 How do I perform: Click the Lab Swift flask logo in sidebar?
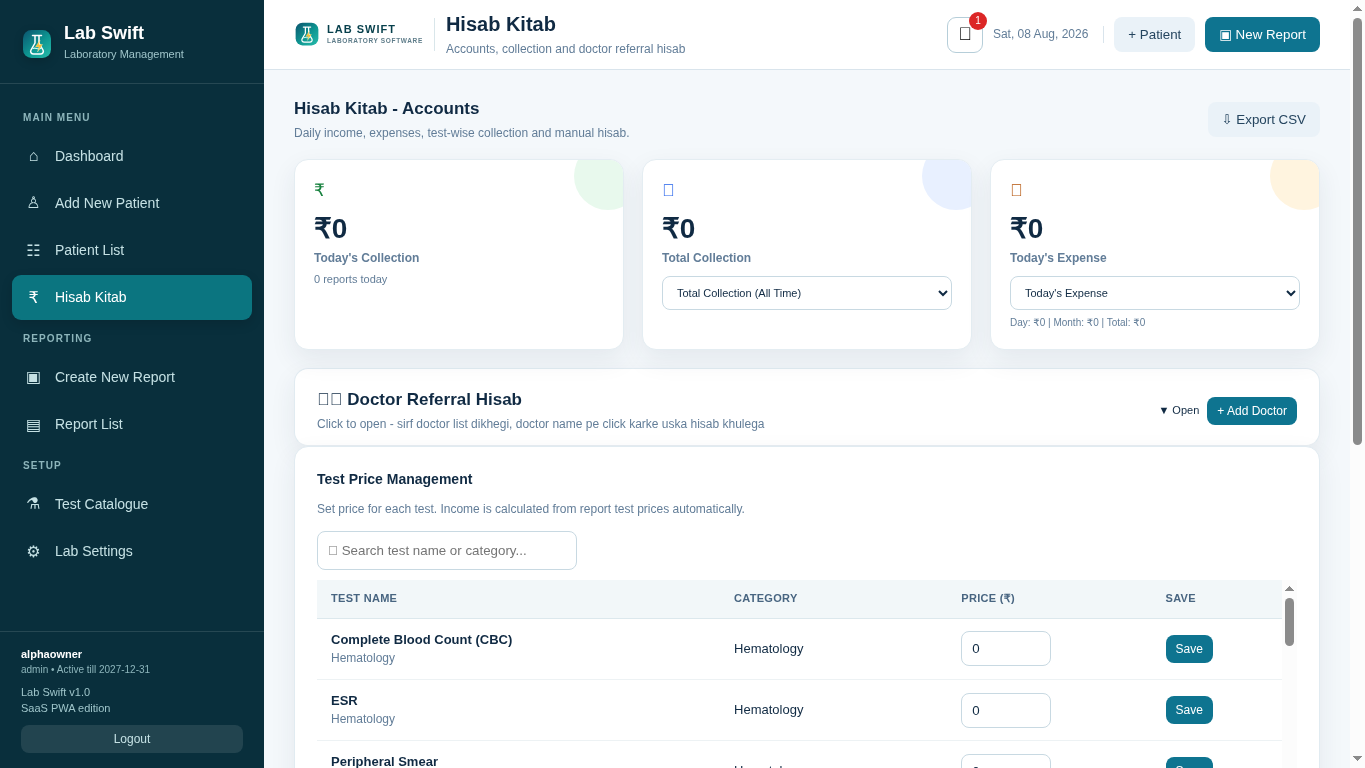click(x=37, y=44)
